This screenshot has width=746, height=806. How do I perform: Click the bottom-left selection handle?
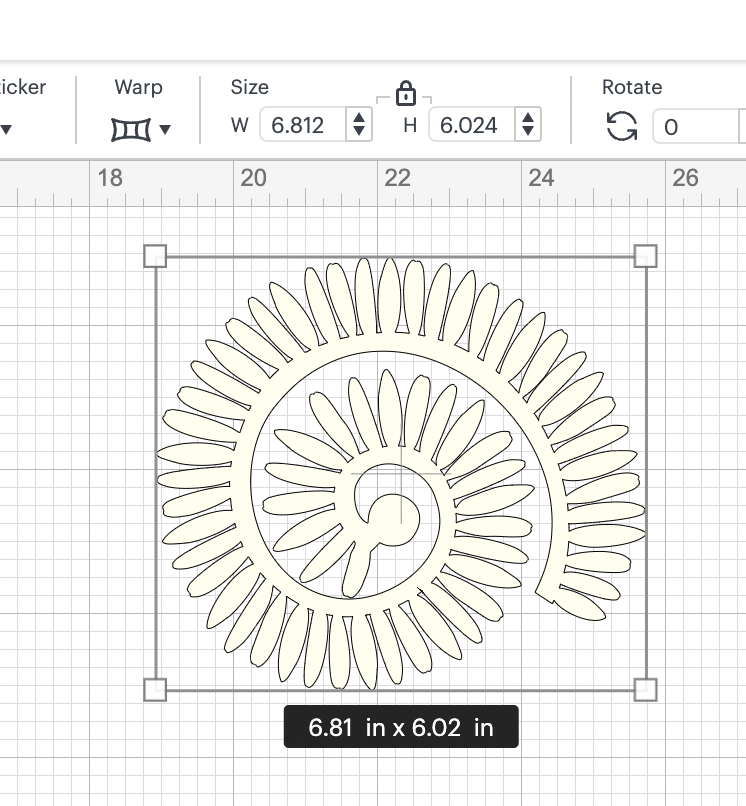pos(155,689)
